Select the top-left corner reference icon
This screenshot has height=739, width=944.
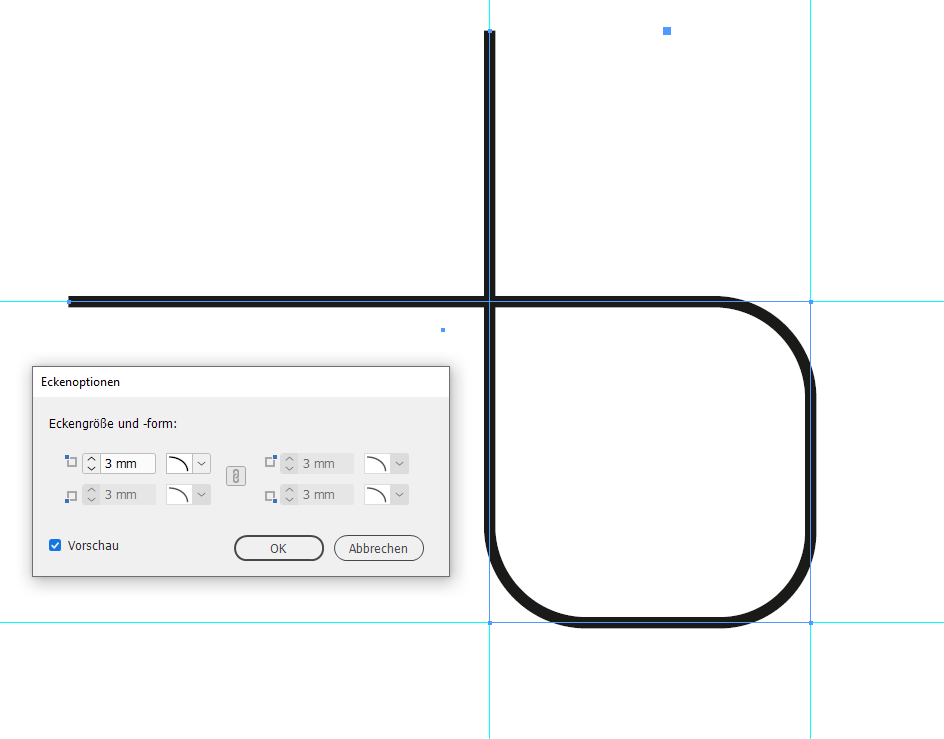click(x=70, y=461)
